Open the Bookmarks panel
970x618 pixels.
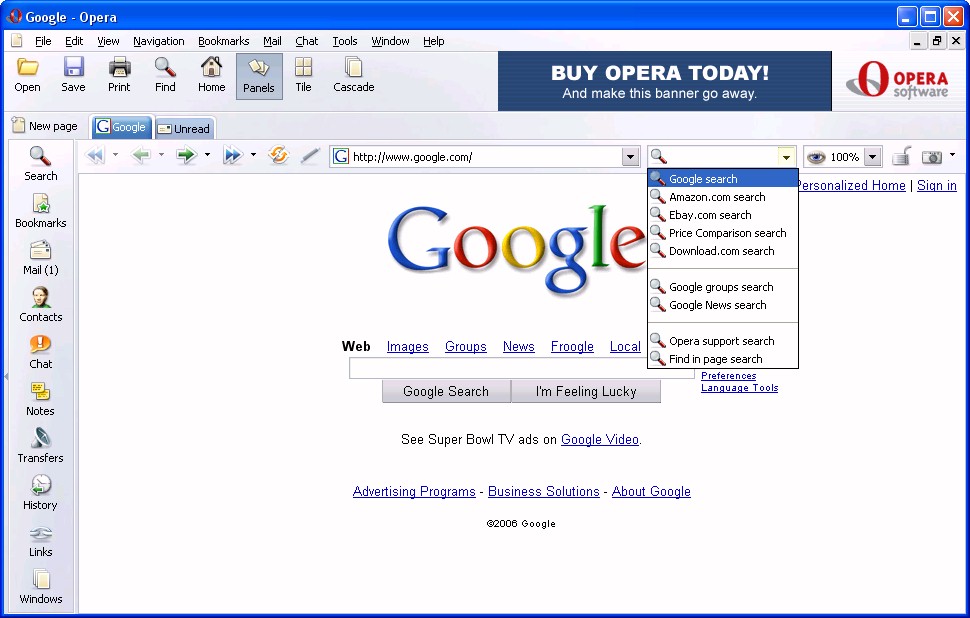click(x=40, y=211)
